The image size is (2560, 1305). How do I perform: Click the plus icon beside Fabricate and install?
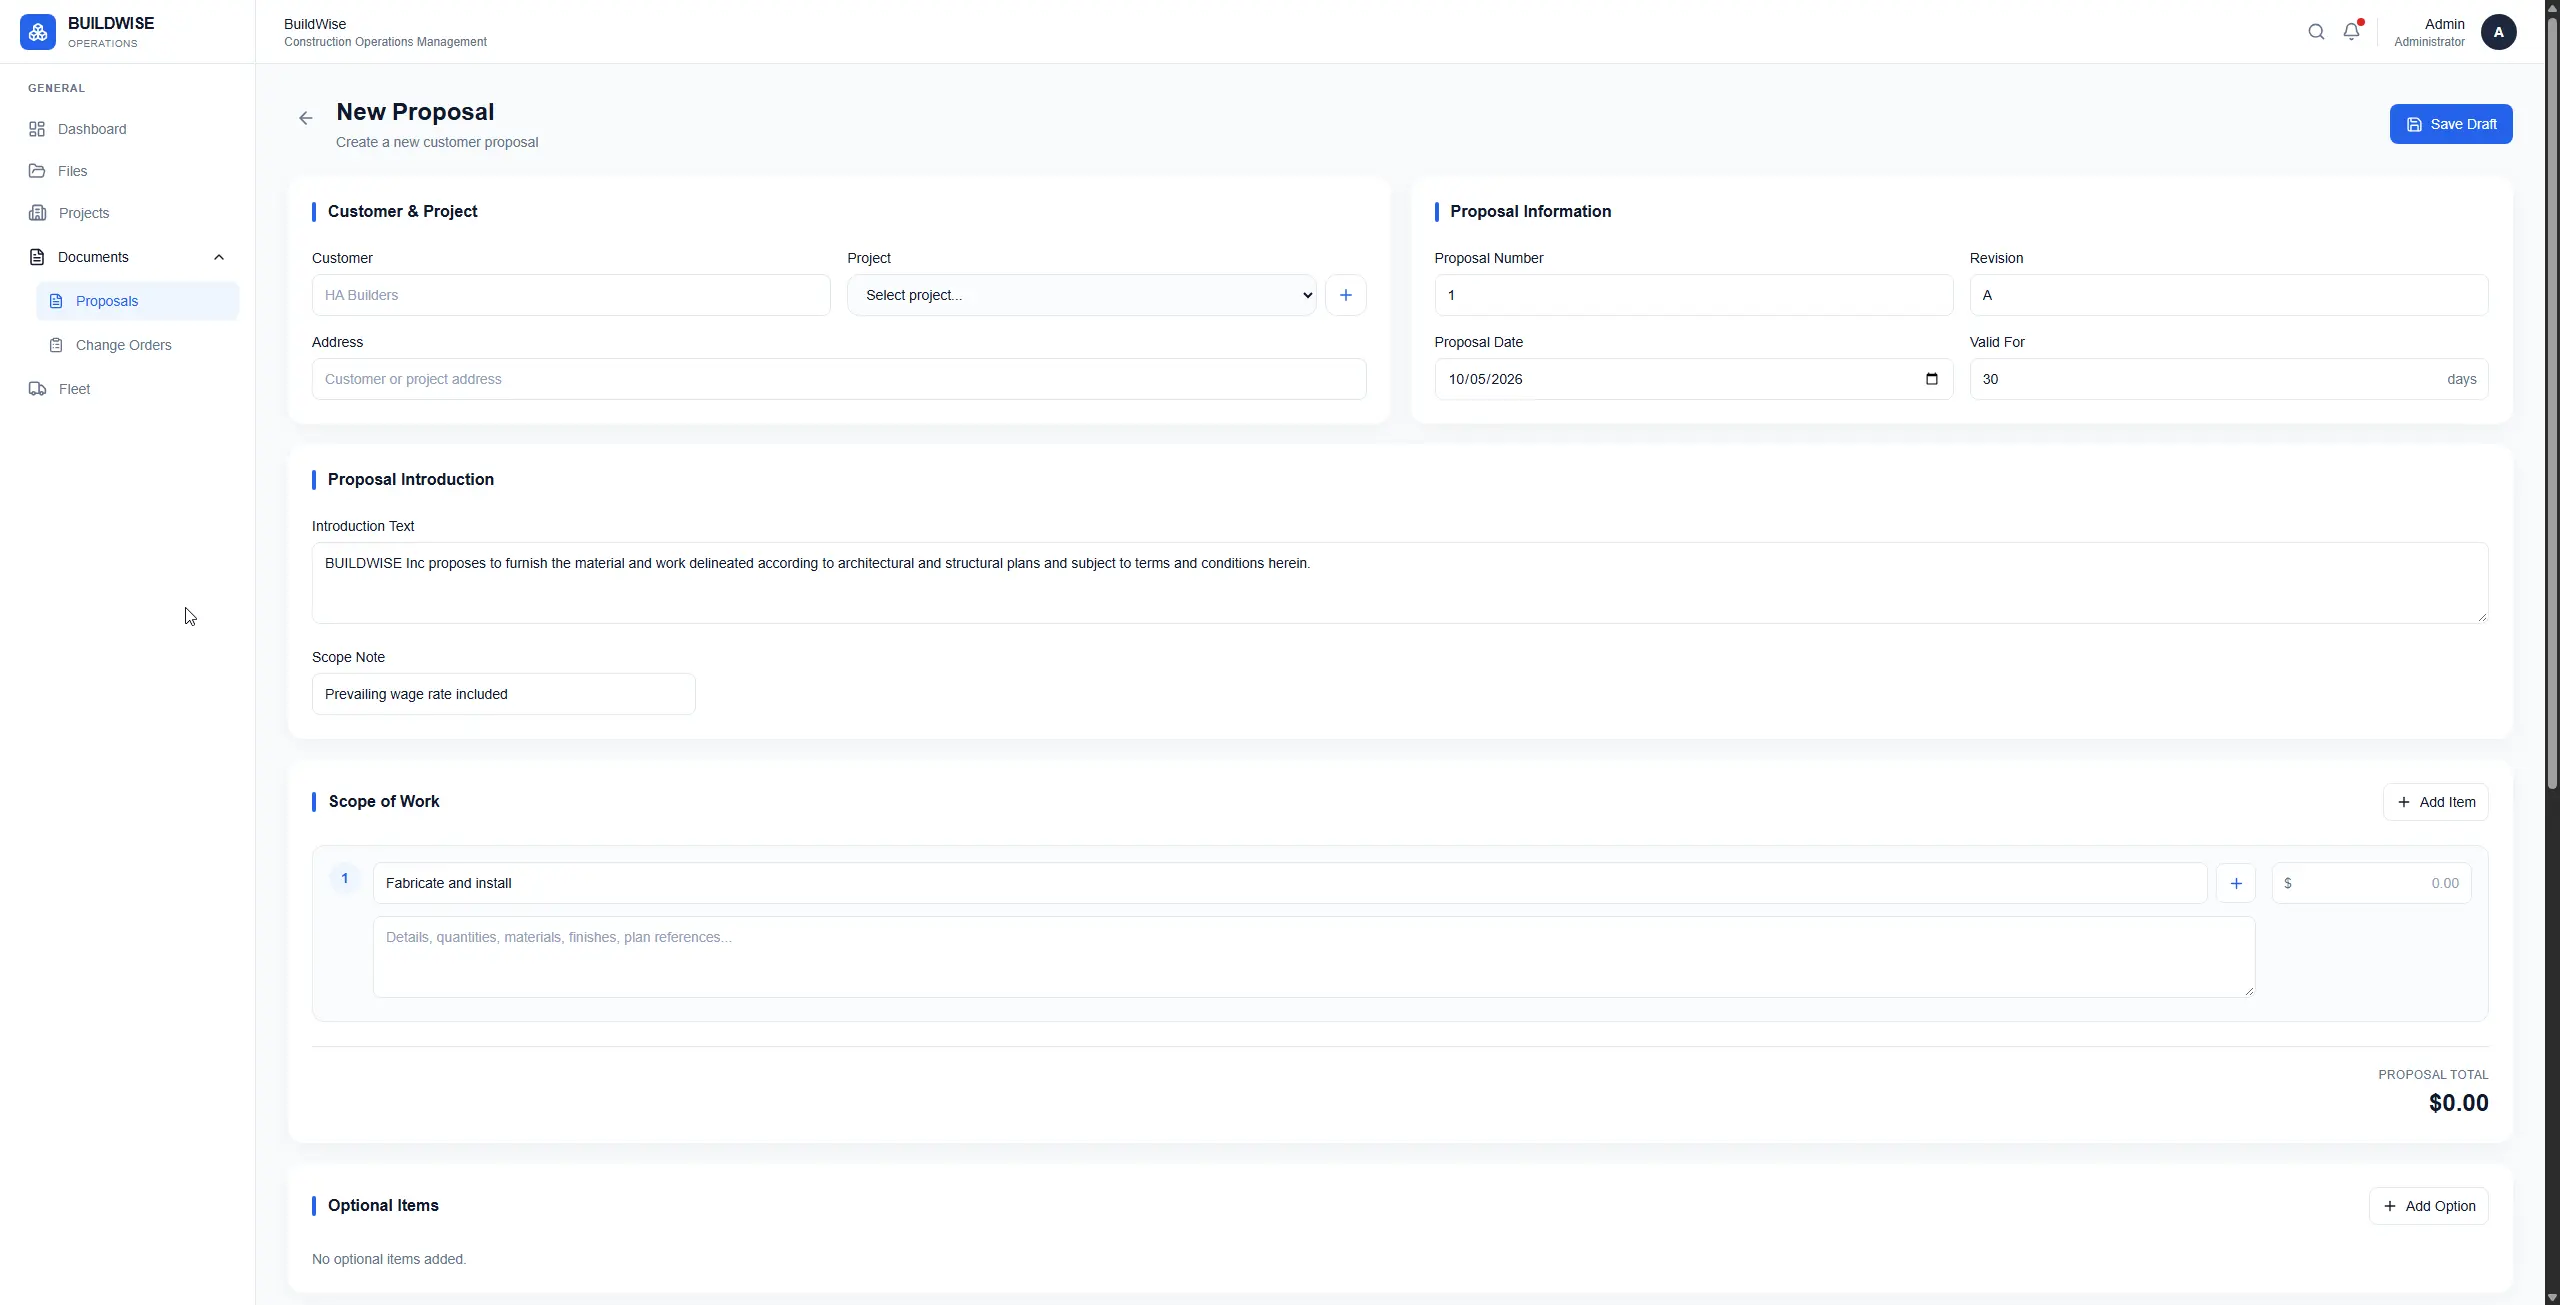pos(2236,883)
